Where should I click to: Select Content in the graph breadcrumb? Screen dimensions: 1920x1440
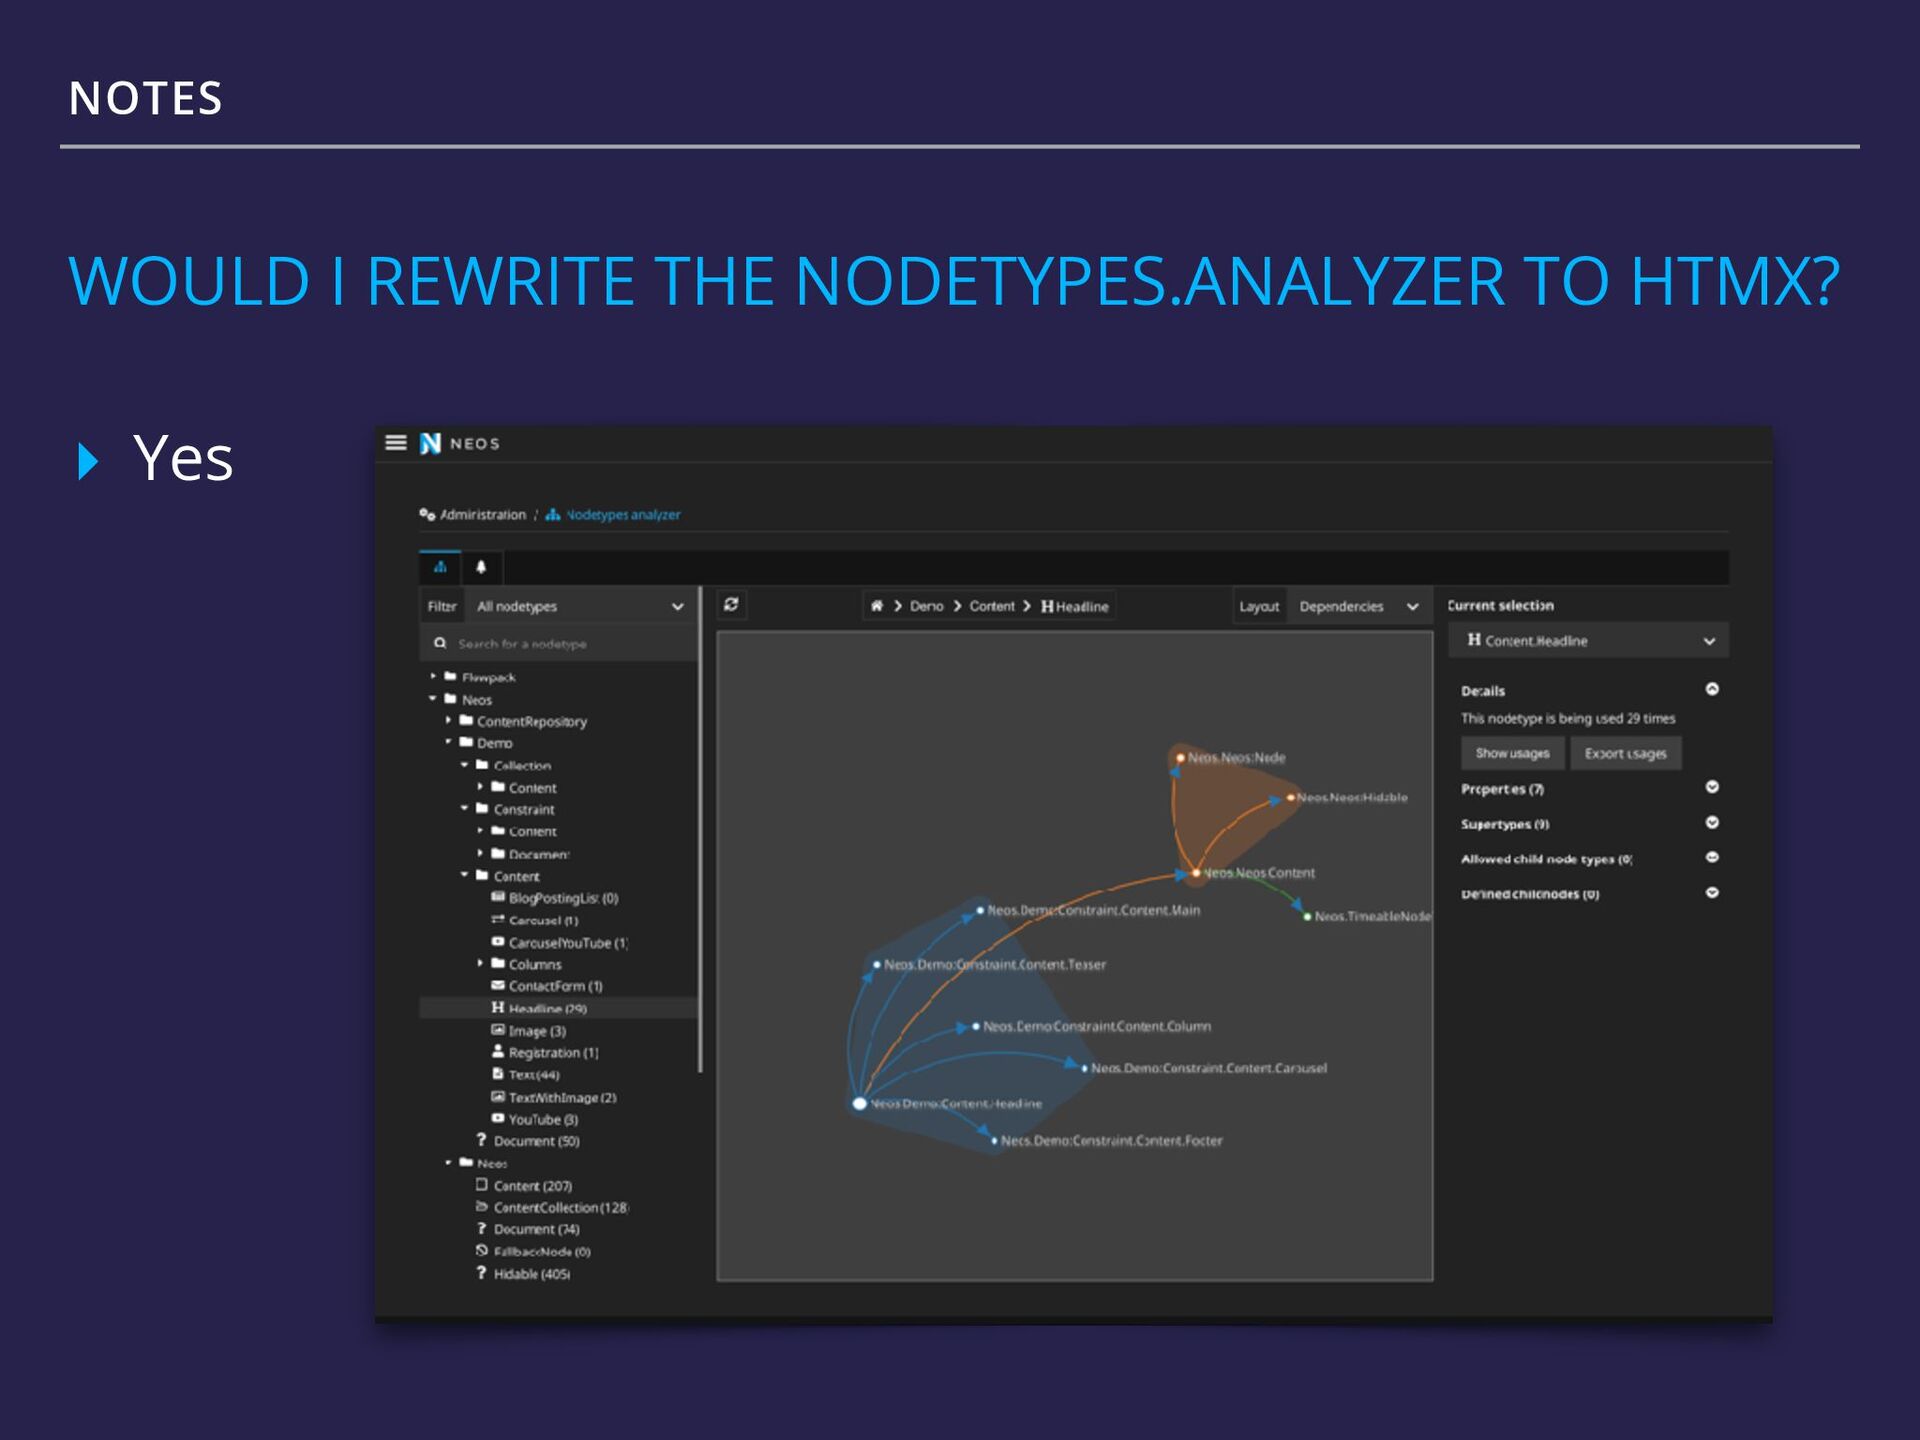point(991,606)
